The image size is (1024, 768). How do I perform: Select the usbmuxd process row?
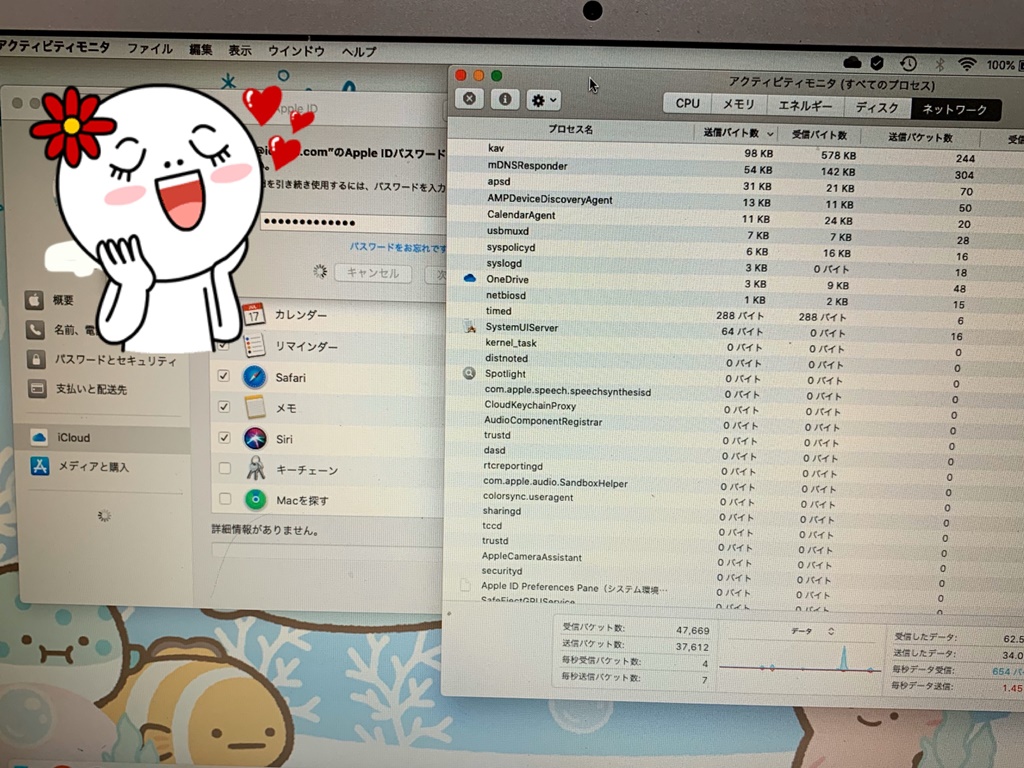click(736, 234)
